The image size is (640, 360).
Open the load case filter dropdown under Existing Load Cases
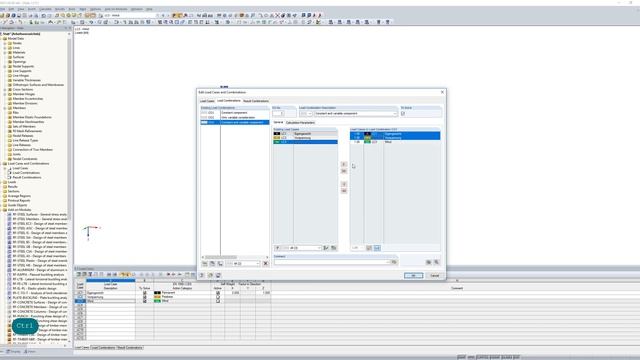coord(319,248)
